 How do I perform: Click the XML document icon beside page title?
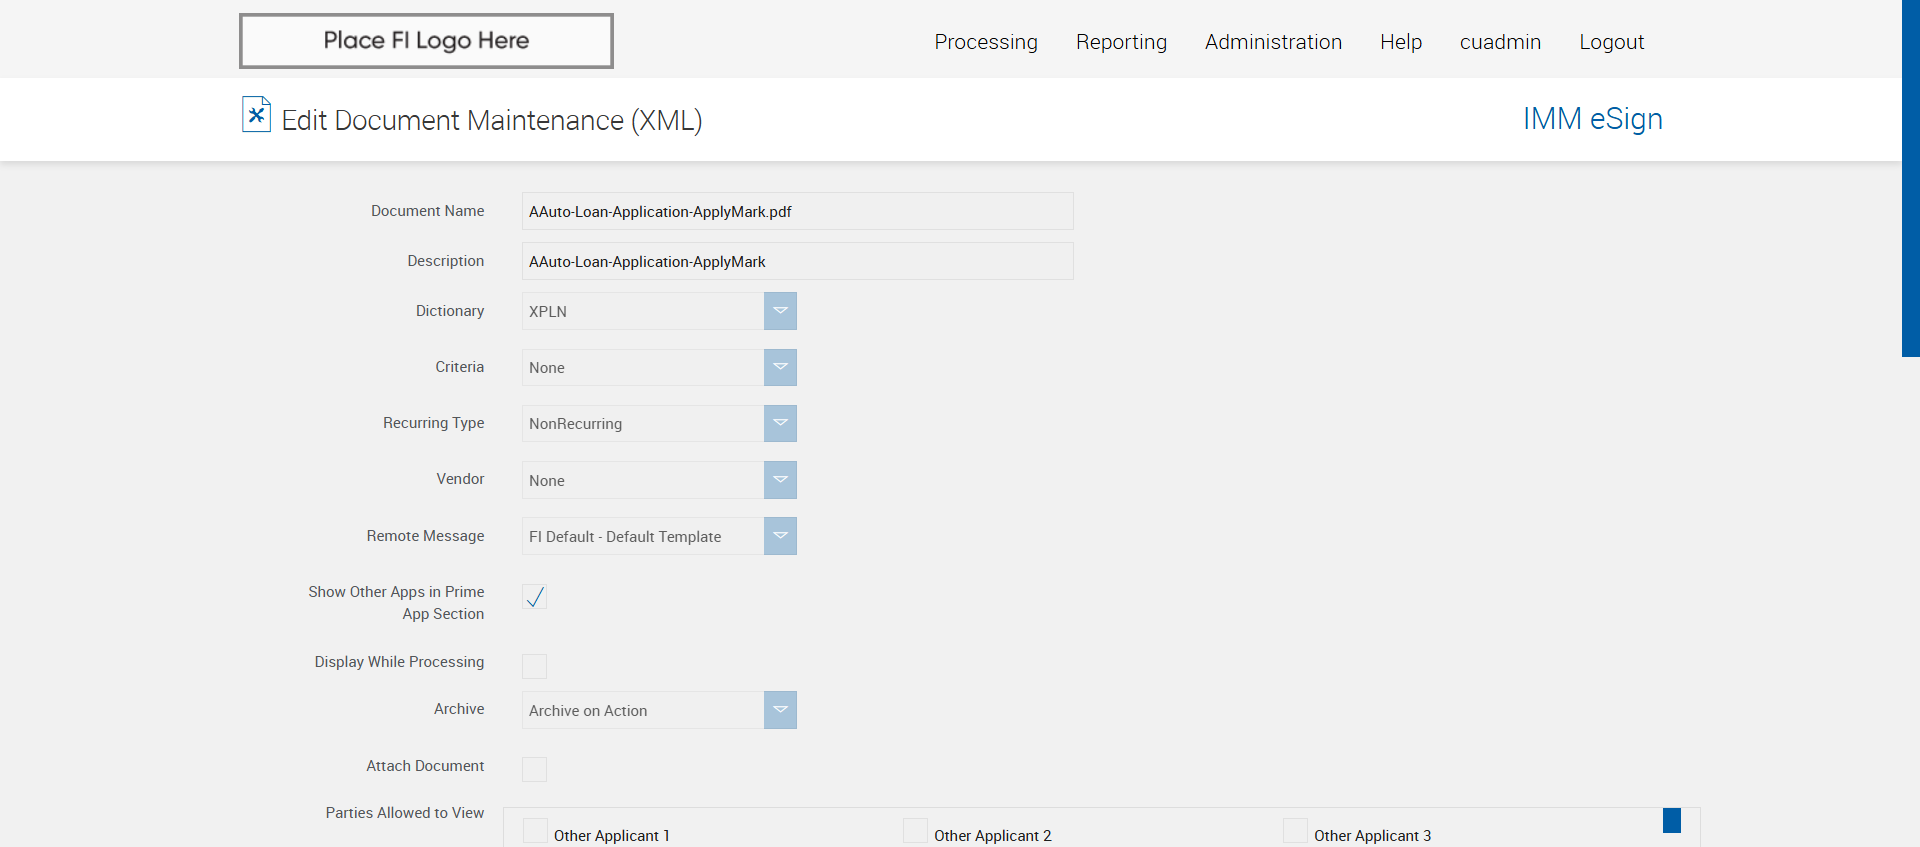(x=256, y=115)
